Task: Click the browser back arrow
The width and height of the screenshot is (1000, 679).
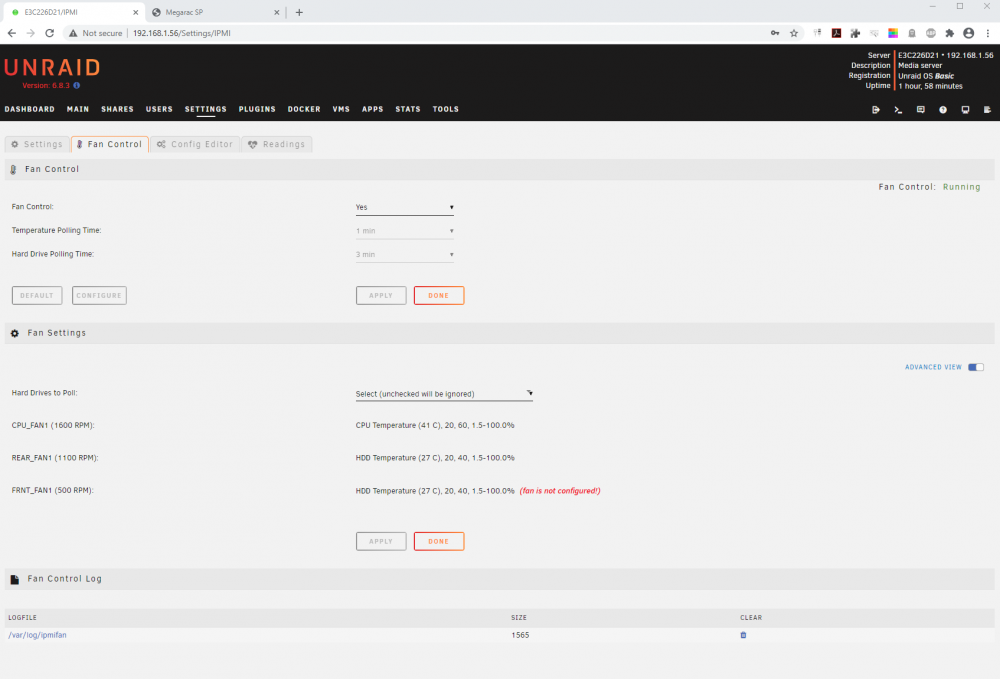Action: click(x=11, y=33)
